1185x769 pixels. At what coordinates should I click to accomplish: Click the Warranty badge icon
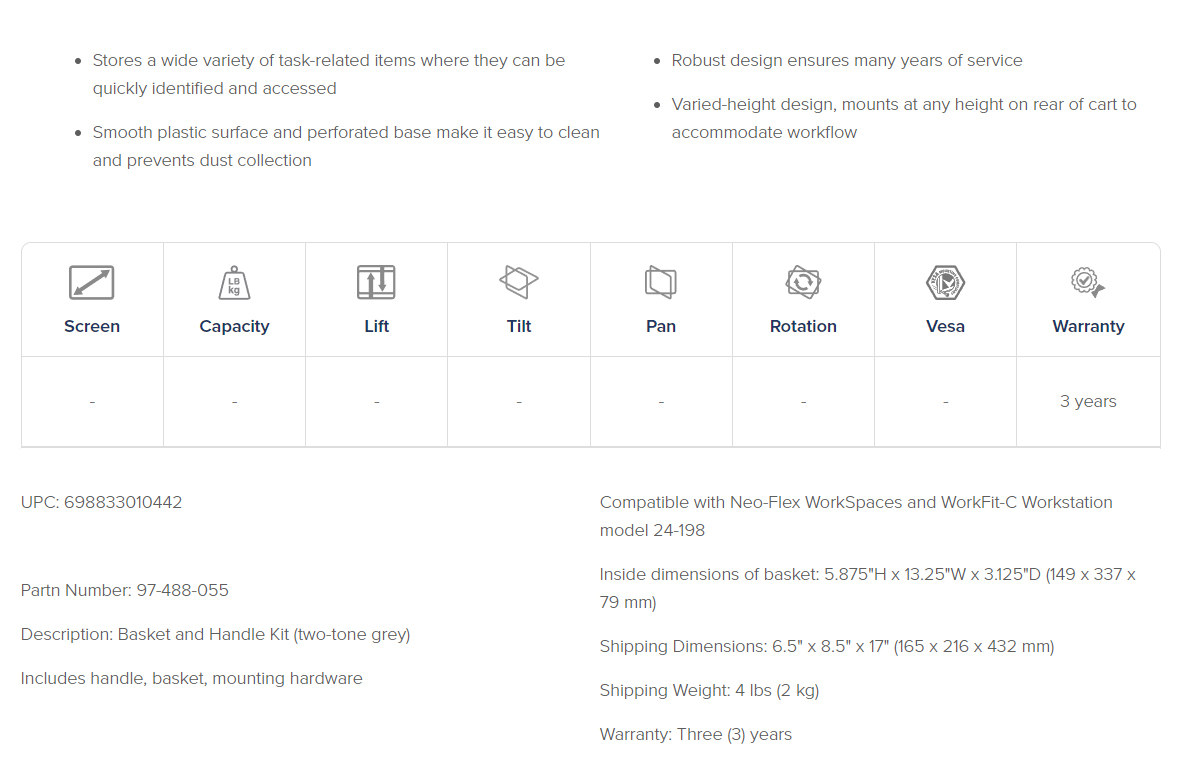coord(1088,282)
